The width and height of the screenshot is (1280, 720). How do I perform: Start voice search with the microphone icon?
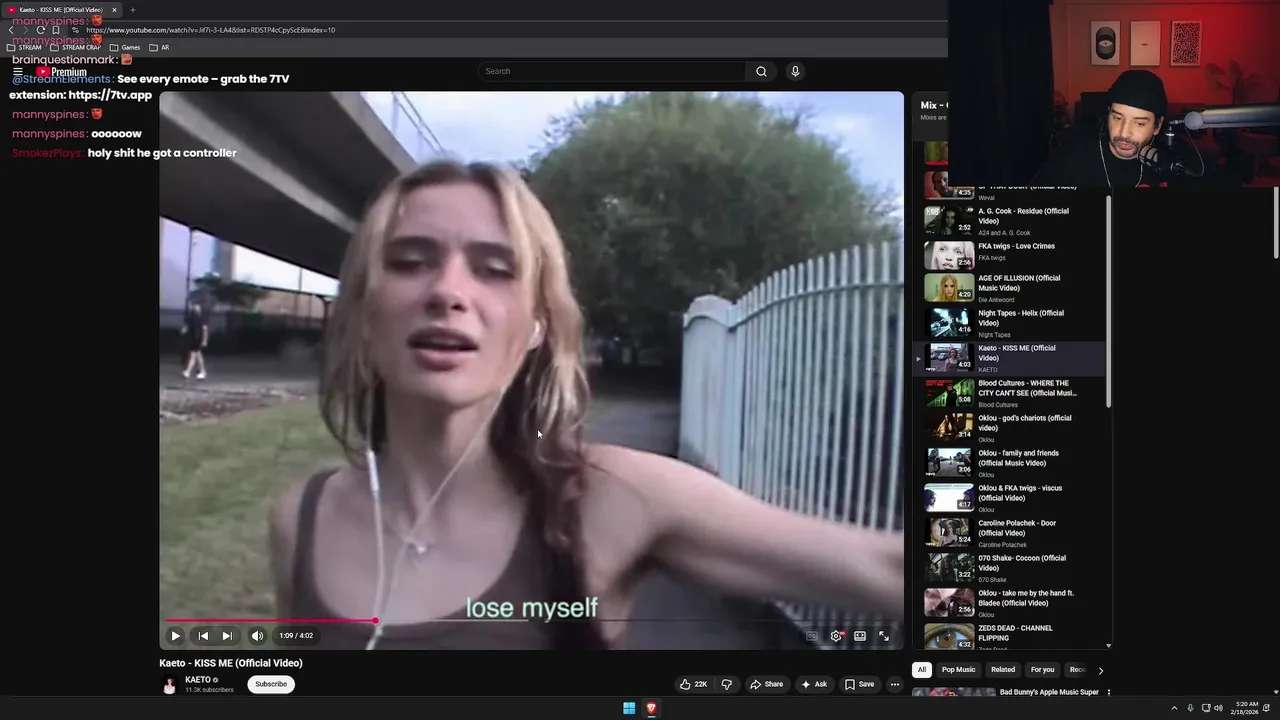click(x=795, y=71)
